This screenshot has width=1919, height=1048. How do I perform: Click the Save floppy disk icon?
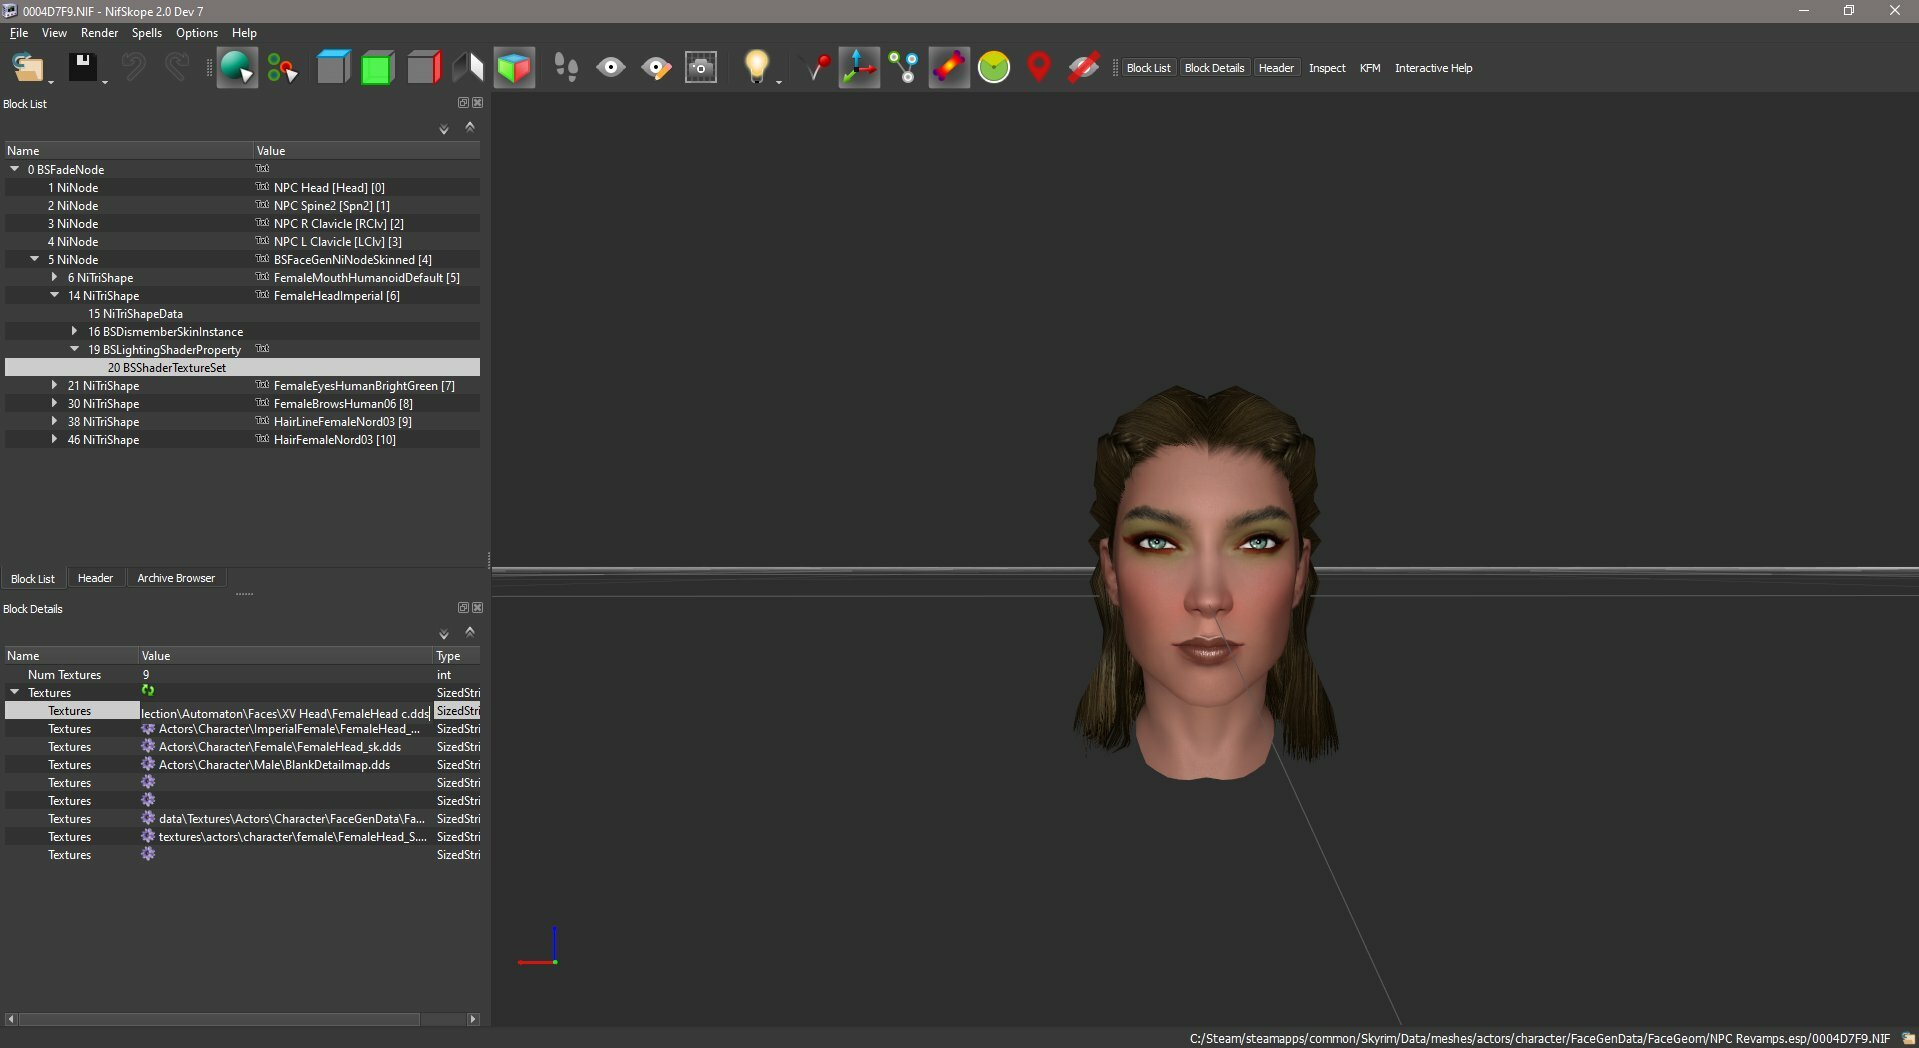click(x=82, y=67)
